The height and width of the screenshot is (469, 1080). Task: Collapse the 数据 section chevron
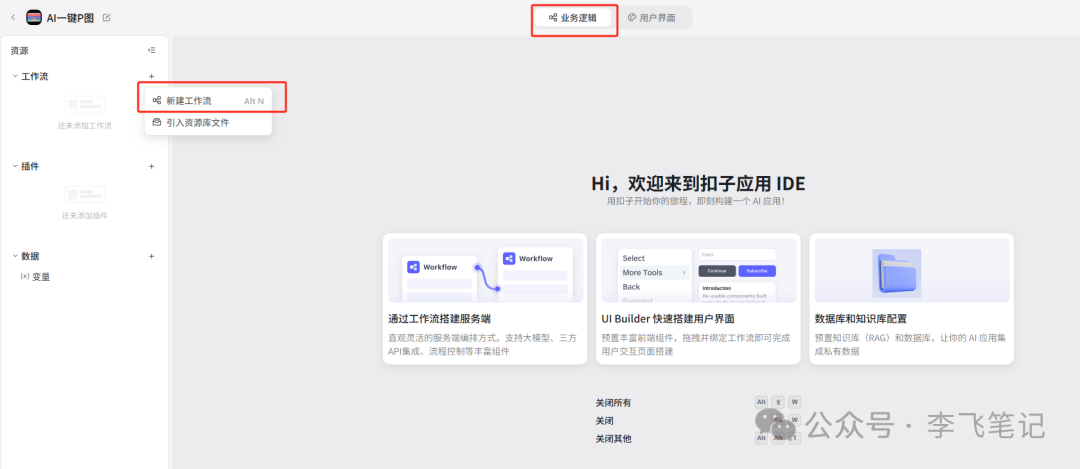15,256
